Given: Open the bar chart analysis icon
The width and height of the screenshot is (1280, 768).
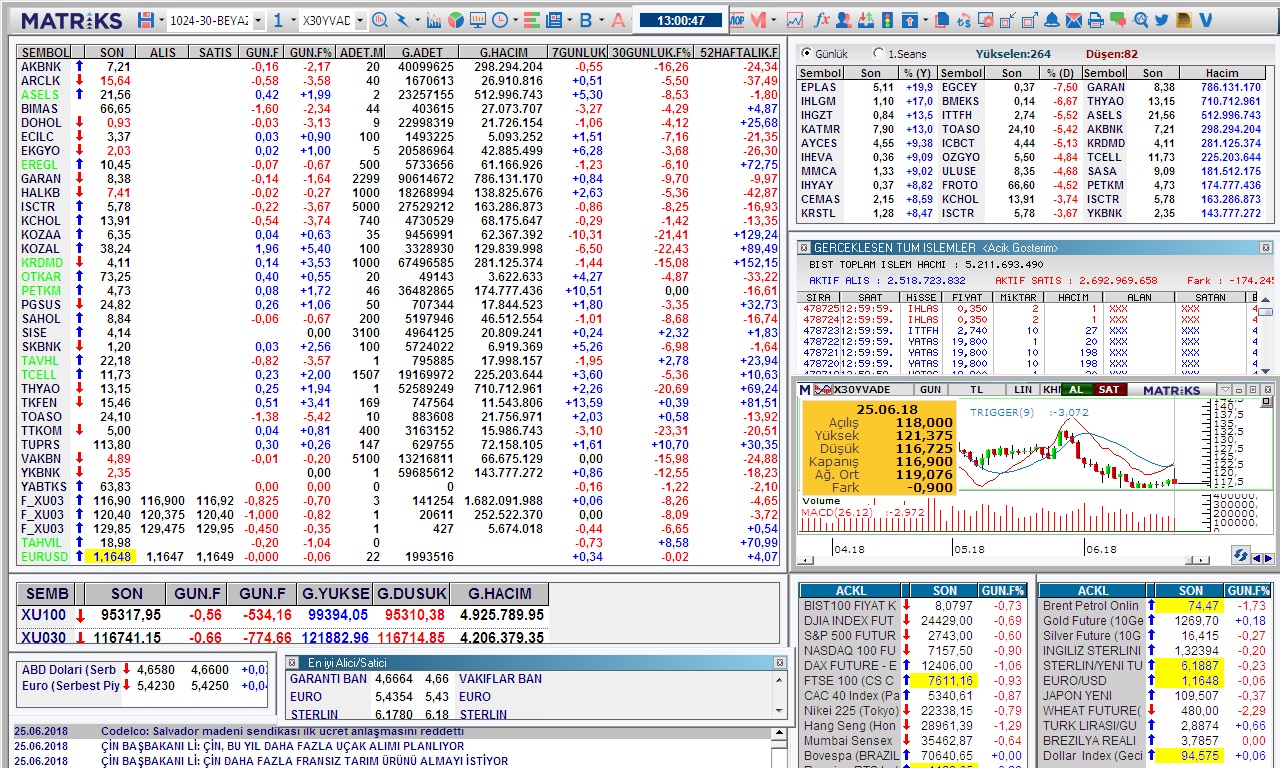Looking at the screenshot, I should click(434, 20).
